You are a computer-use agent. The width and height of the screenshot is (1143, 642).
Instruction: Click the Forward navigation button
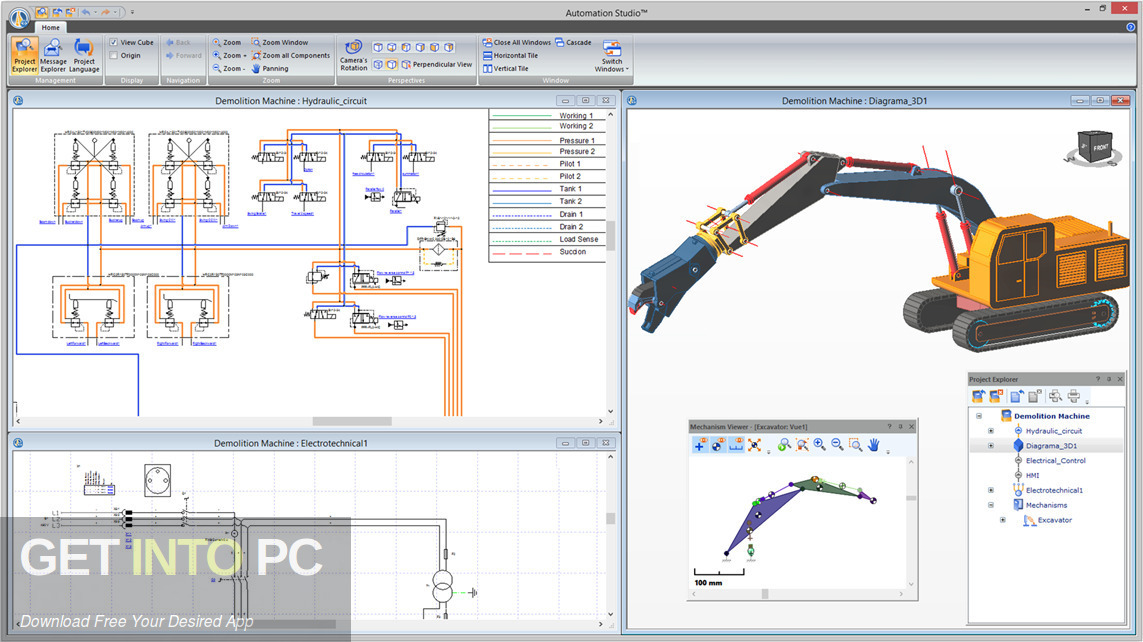coord(183,55)
